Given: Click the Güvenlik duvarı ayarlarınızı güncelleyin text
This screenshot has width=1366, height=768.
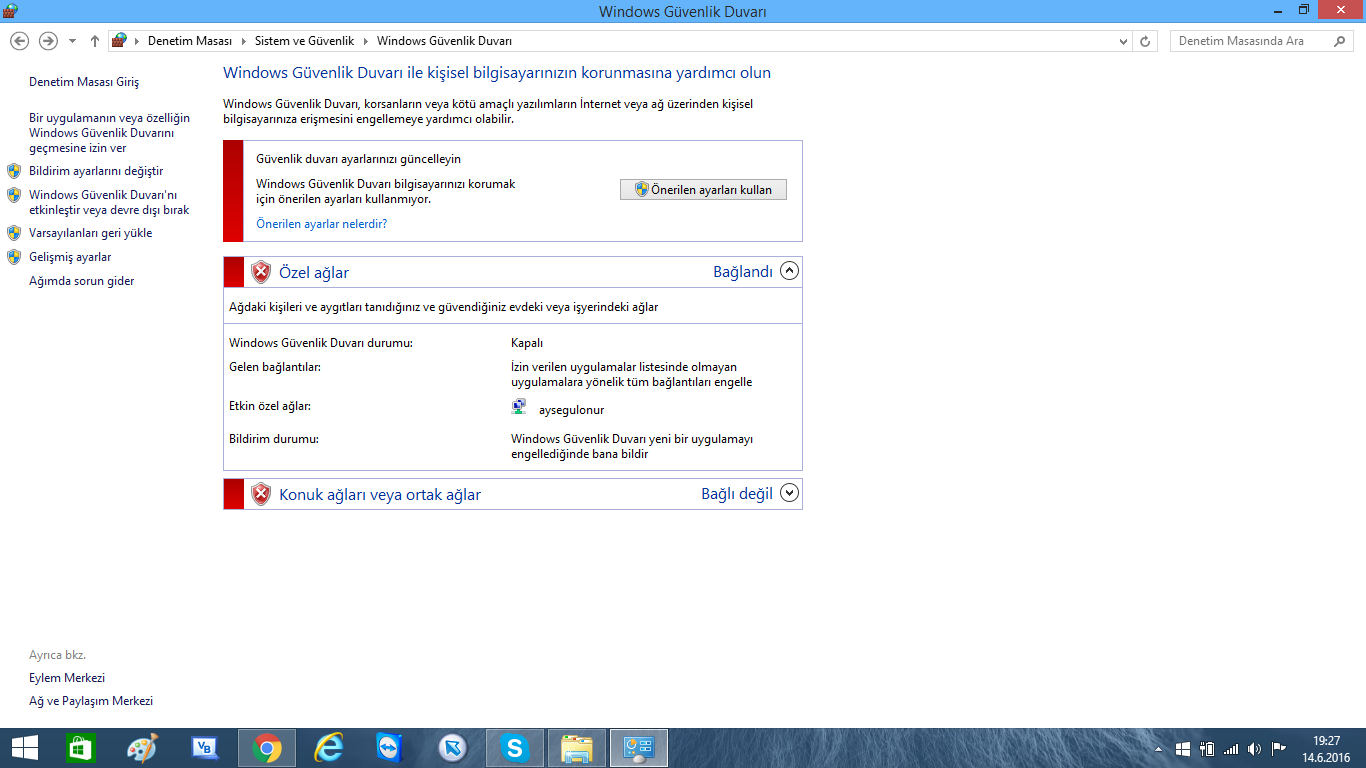Looking at the screenshot, I should point(358,159).
